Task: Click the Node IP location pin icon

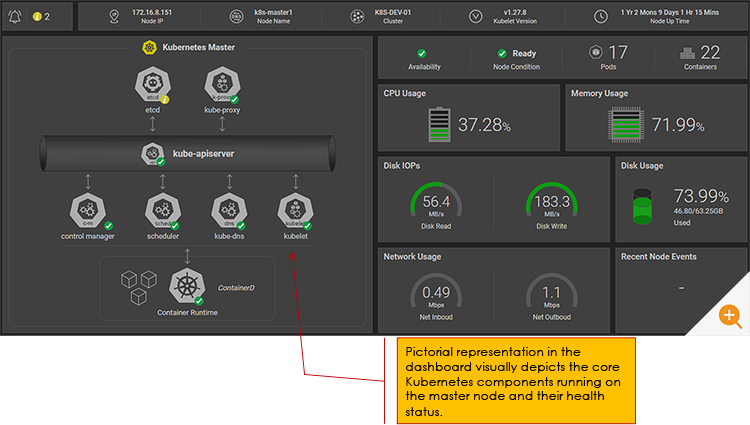Action: pos(114,17)
